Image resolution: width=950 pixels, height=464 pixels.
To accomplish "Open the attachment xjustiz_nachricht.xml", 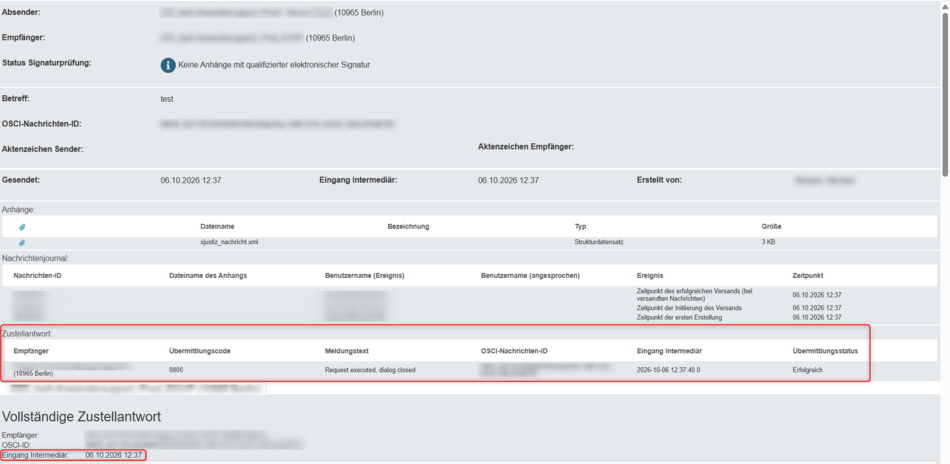I will coord(230,242).
